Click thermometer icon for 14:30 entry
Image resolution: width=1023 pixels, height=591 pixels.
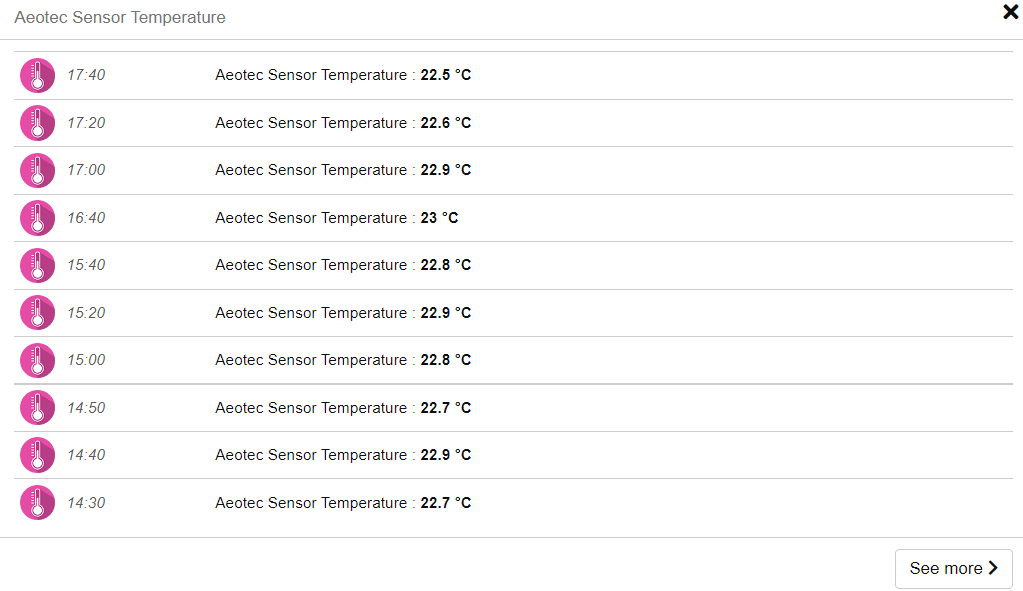[37, 503]
